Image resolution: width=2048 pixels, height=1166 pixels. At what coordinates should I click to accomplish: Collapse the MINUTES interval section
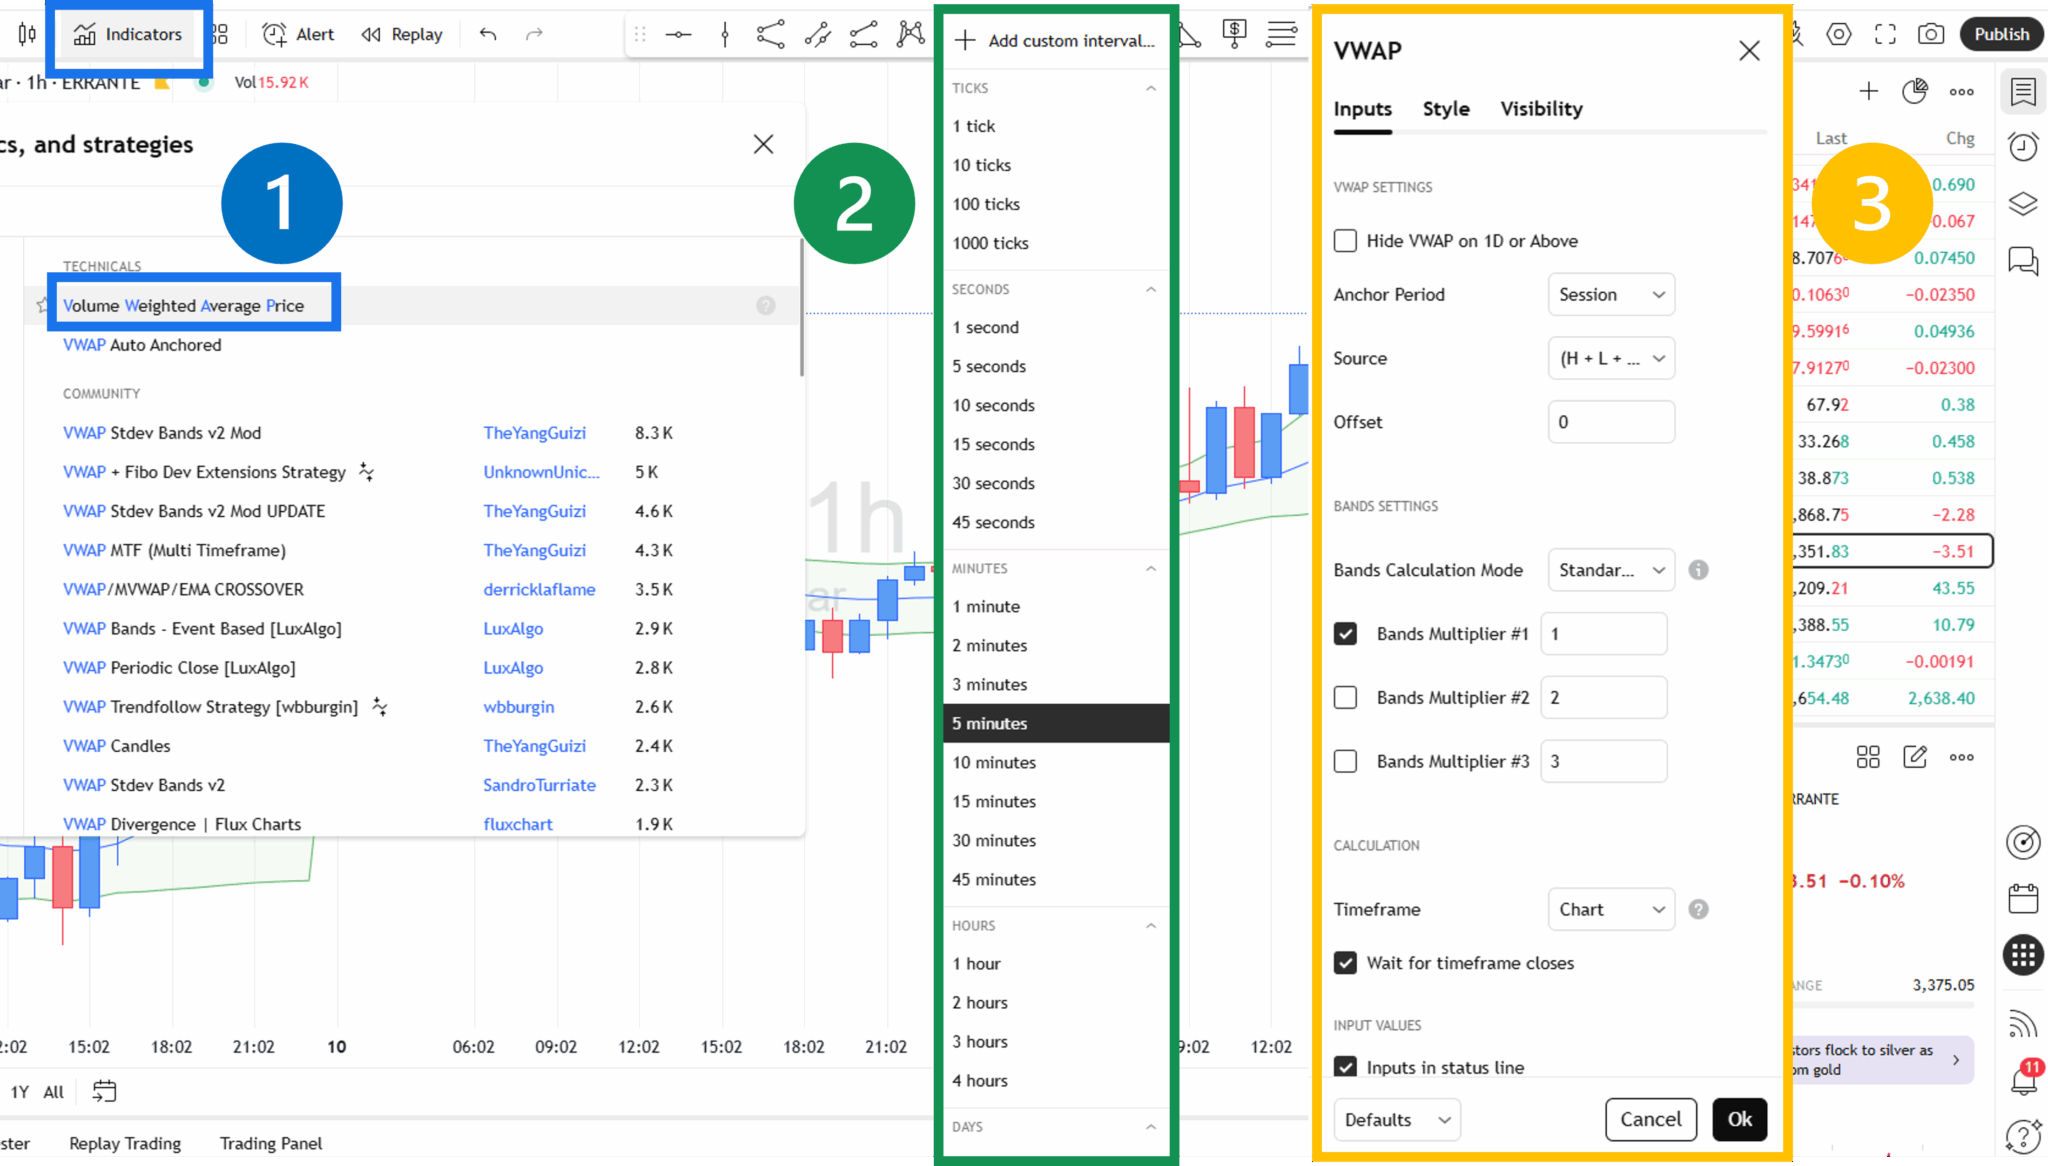(x=1151, y=568)
